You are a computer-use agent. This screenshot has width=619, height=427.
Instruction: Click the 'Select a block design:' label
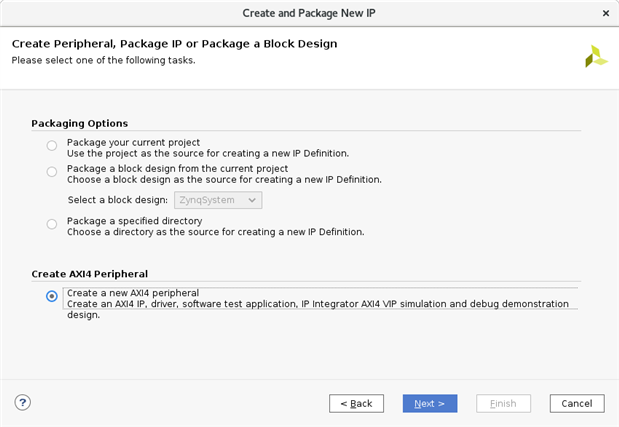click(x=118, y=200)
